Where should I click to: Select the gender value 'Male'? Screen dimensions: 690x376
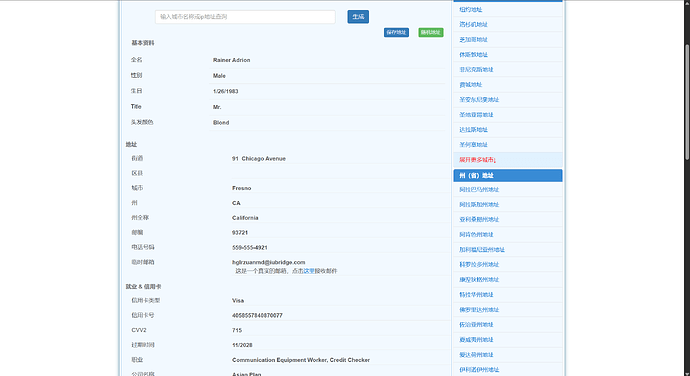219,76
